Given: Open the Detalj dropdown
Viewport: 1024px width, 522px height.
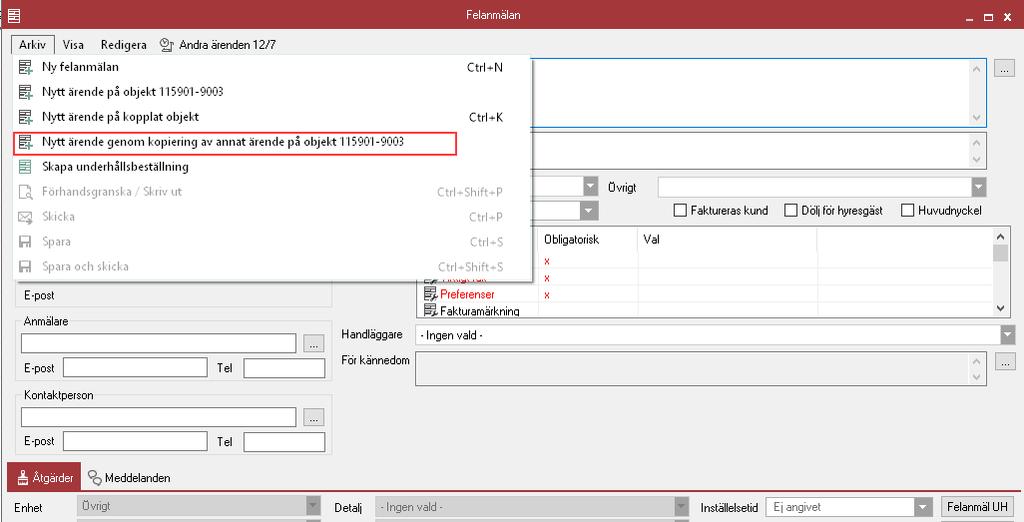Looking at the screenshot, I should click(532, 507).
